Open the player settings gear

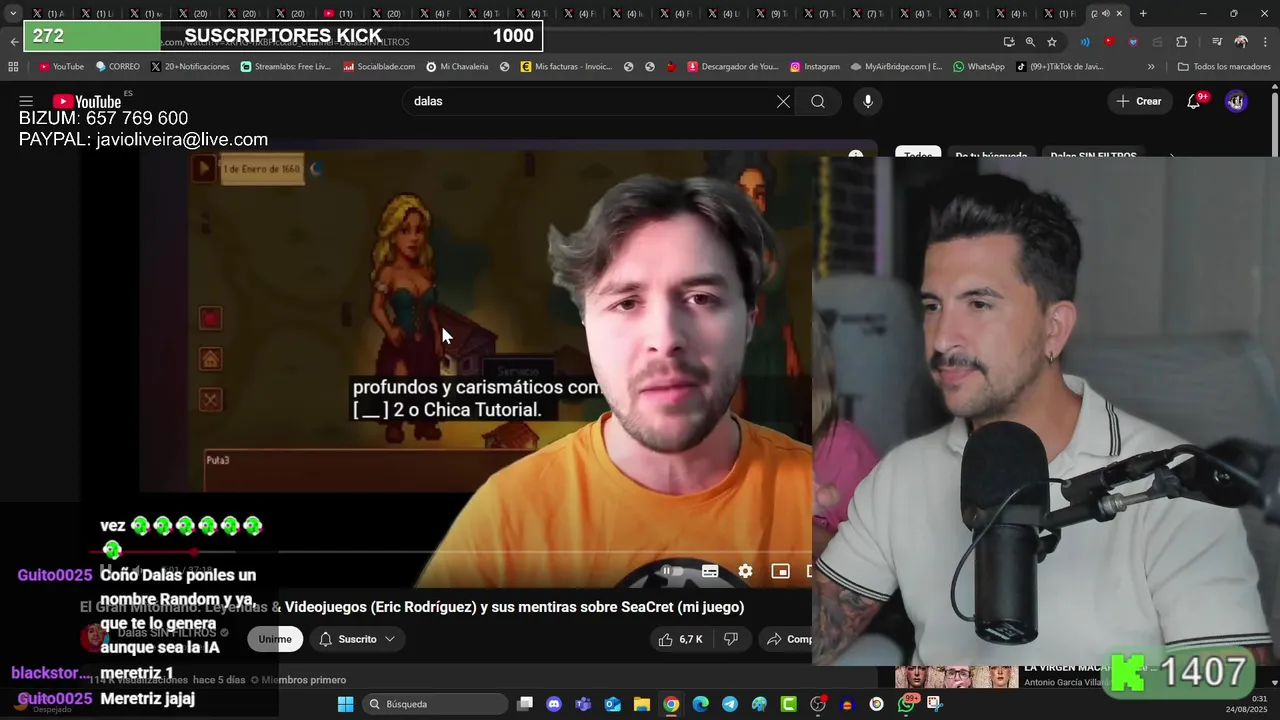click(745, 571)
